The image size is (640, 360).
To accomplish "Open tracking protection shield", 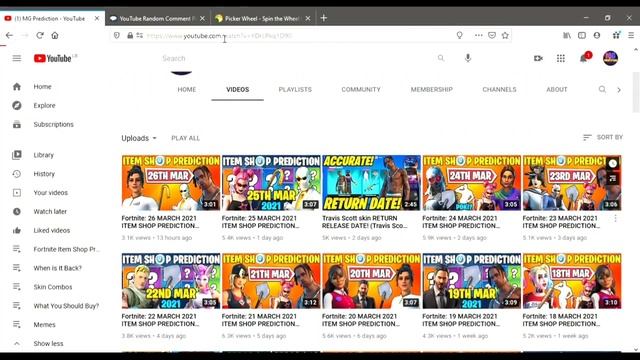I will (x=117, y=36).
